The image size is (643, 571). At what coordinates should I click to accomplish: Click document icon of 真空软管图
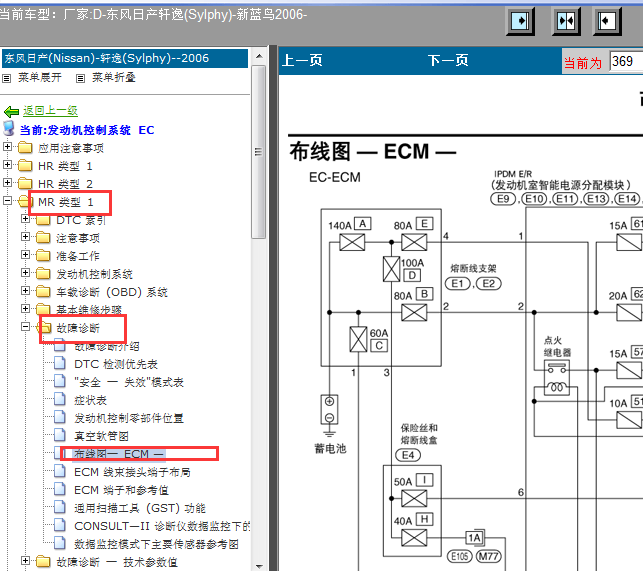coord(60,435)
